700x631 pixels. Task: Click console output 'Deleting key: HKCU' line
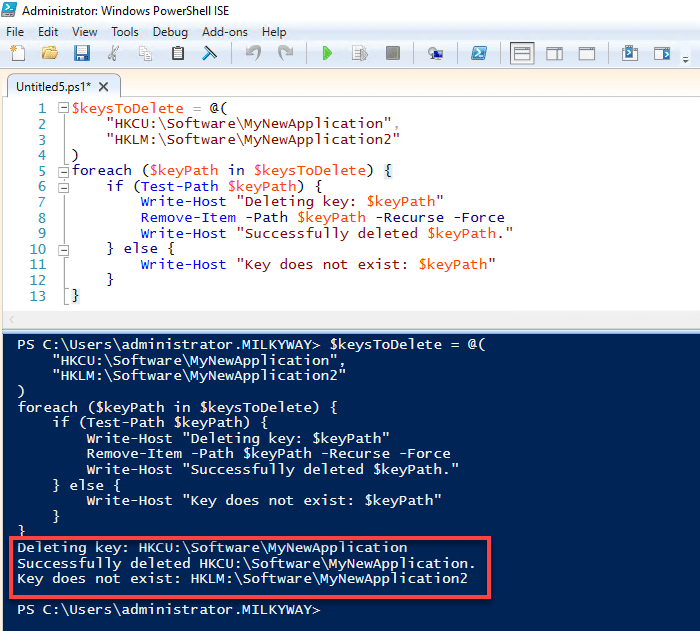click(212, 547)
